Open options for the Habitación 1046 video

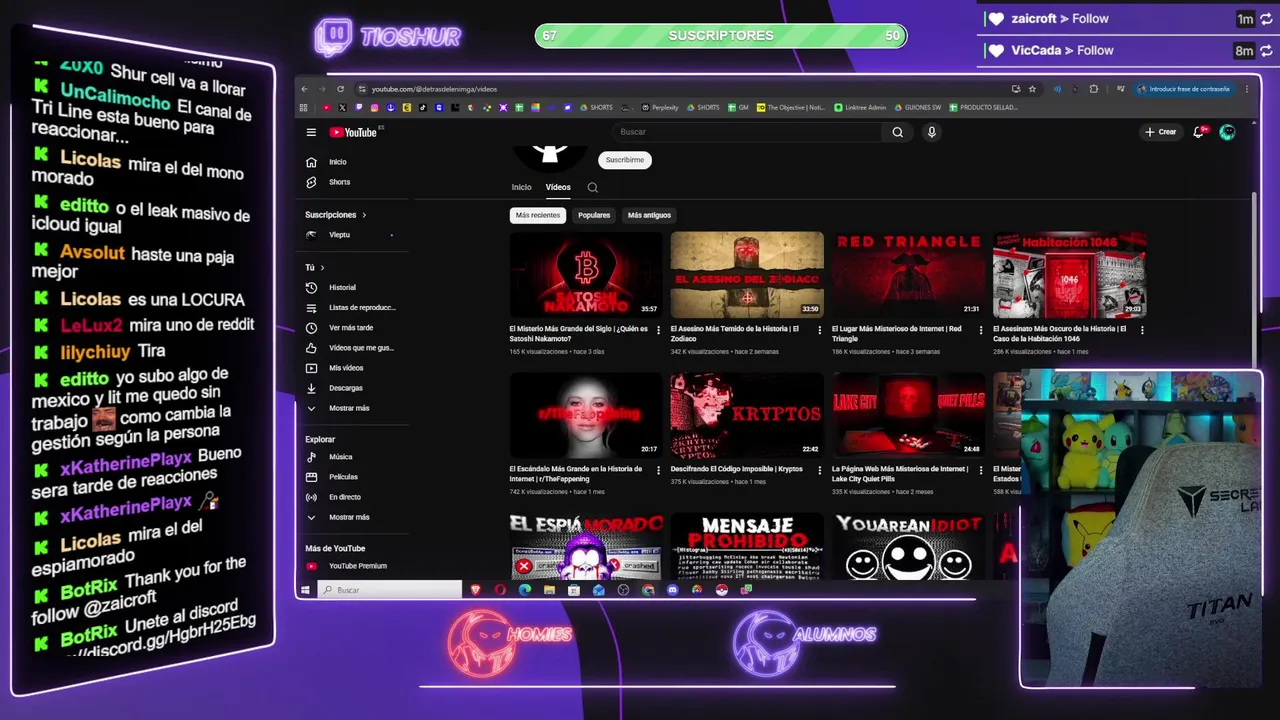click(x=1142, y=330)
